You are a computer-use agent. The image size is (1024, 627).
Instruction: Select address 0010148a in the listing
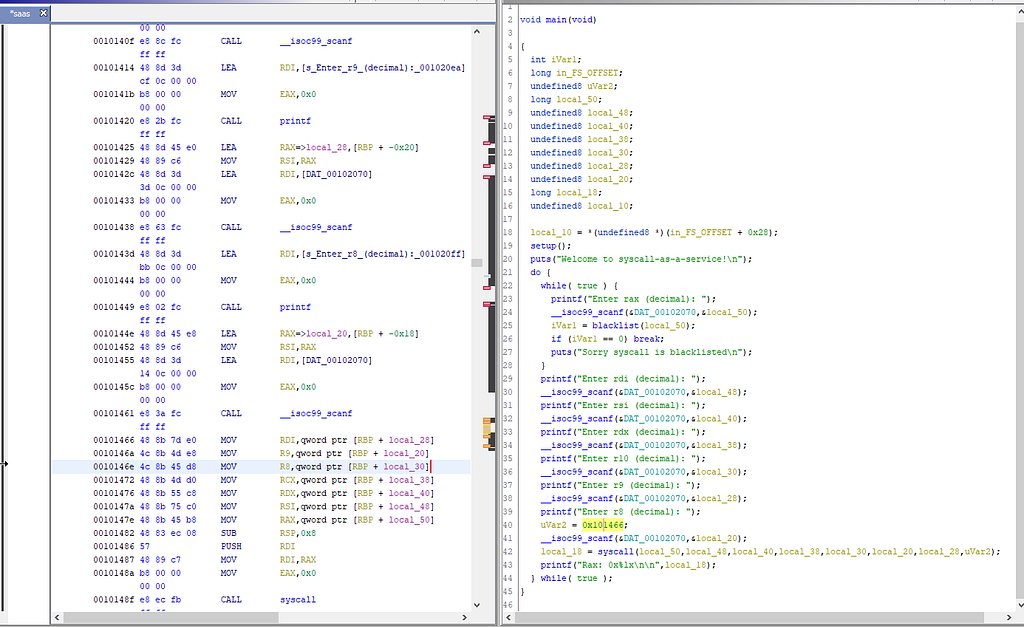click(x=113, y=573)
